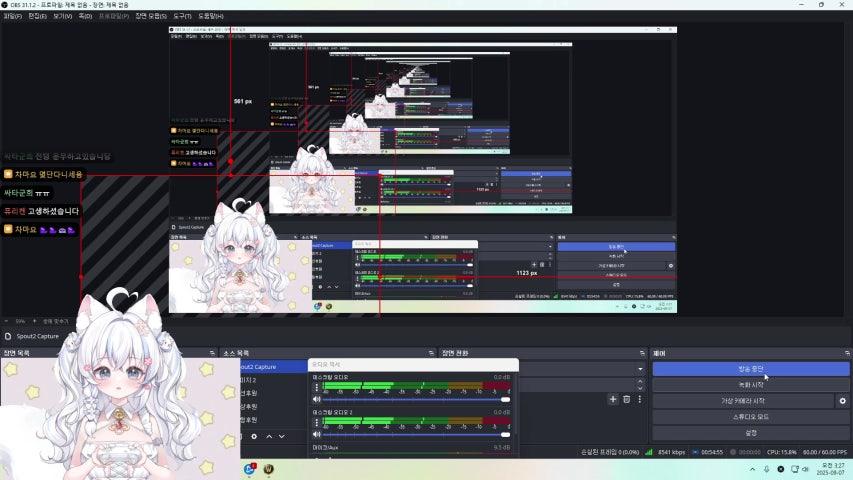Open the 편집(E) menu
This screenshot has height=480, width=853.
click(37, 16)
